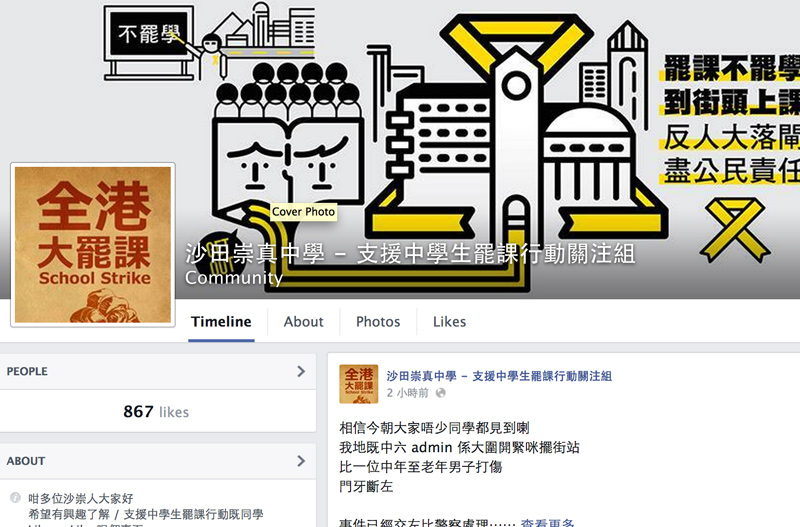
Task: Click the info icon in the About section
Action: point(15,497)
